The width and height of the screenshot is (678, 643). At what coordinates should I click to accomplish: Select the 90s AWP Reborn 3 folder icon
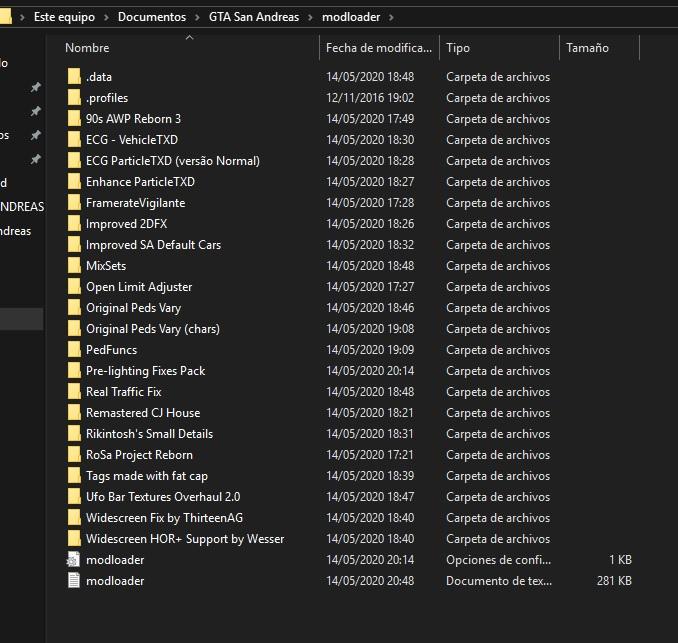click(74, 118)
